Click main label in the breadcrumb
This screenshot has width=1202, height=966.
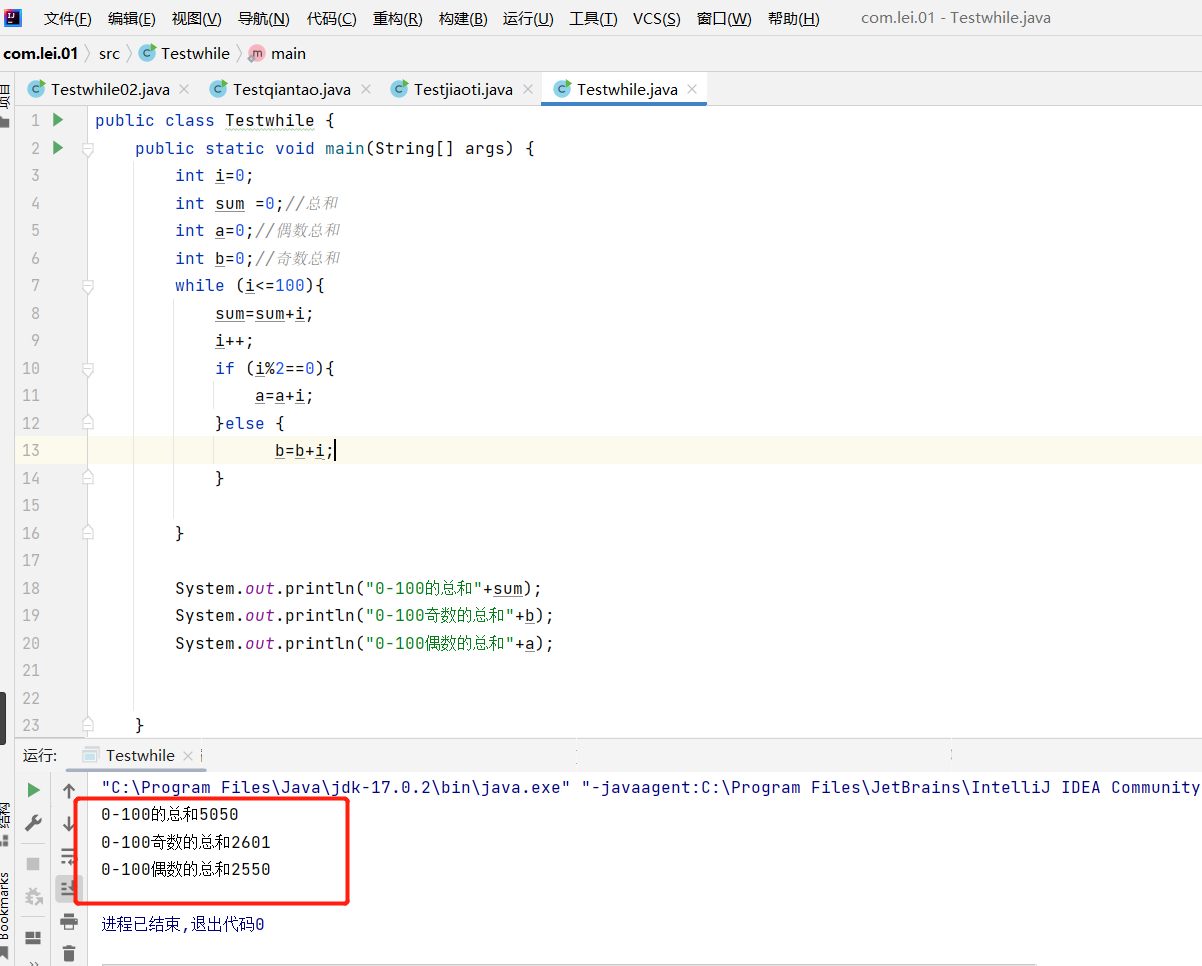coord(288,53)
